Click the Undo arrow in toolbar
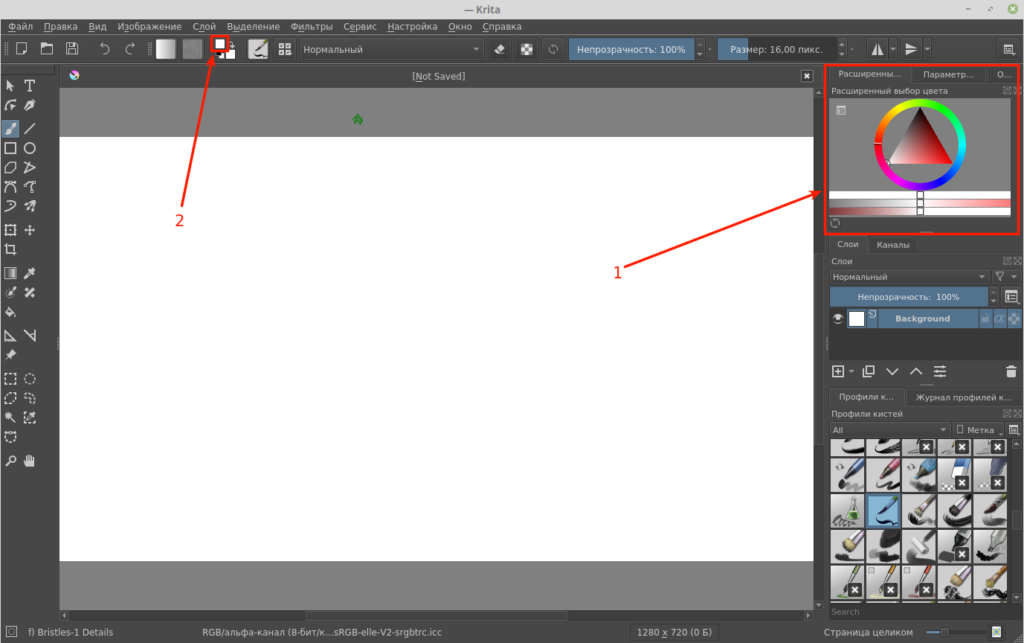This screenshot has height=643, width=1024. tap(104, 48)
